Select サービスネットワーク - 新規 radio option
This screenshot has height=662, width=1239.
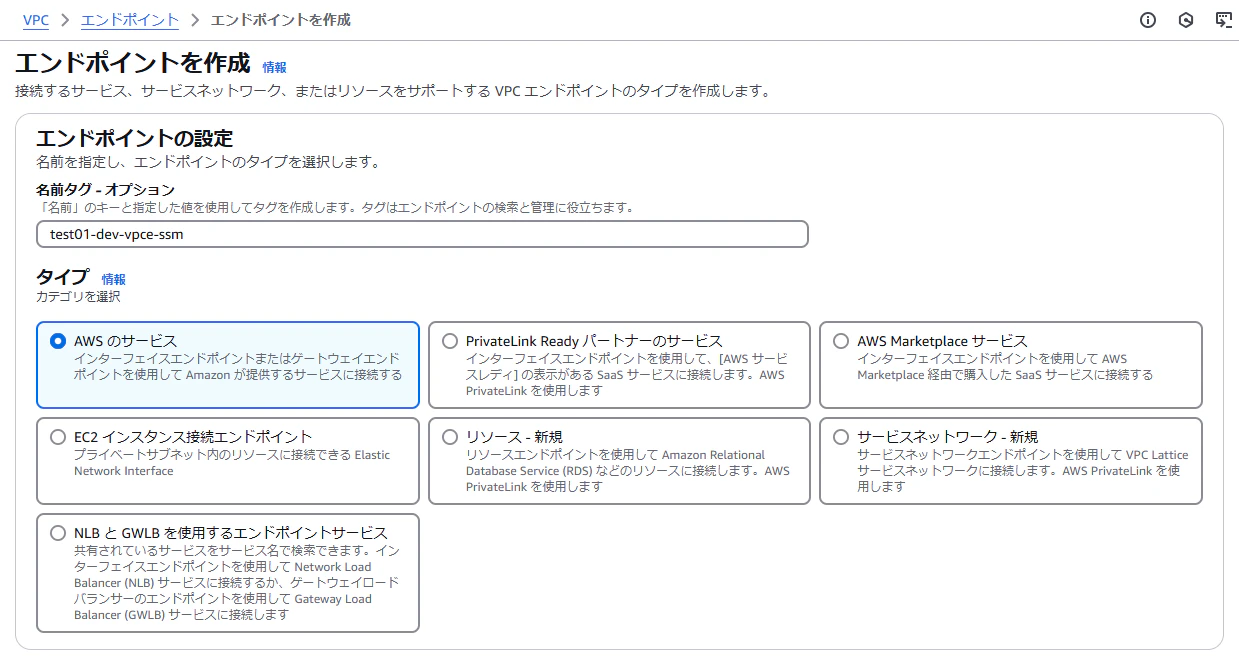click(x=841, y=437)
